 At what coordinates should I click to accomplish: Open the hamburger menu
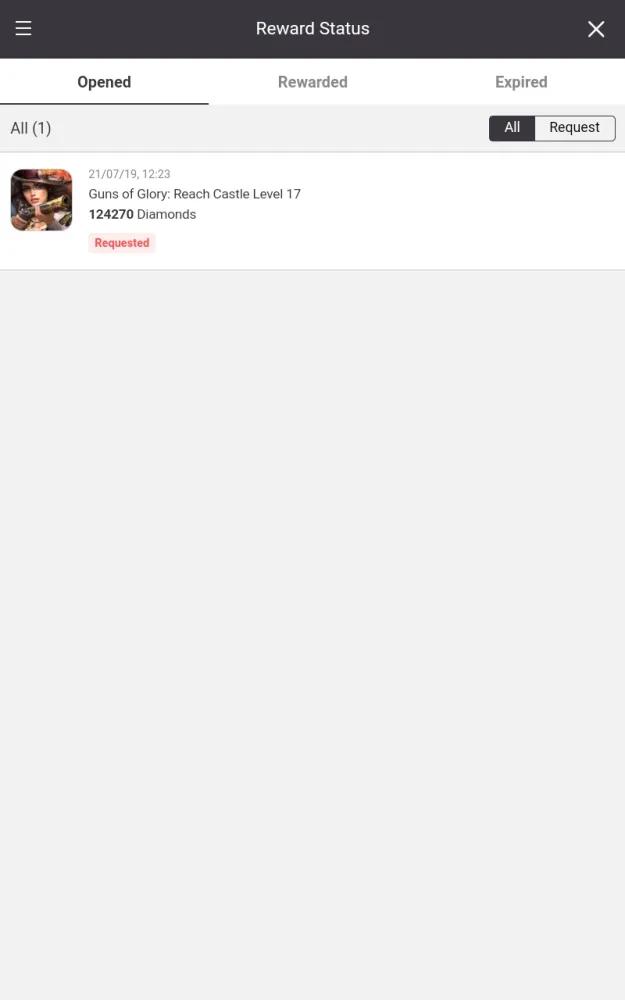click(24, 29)
